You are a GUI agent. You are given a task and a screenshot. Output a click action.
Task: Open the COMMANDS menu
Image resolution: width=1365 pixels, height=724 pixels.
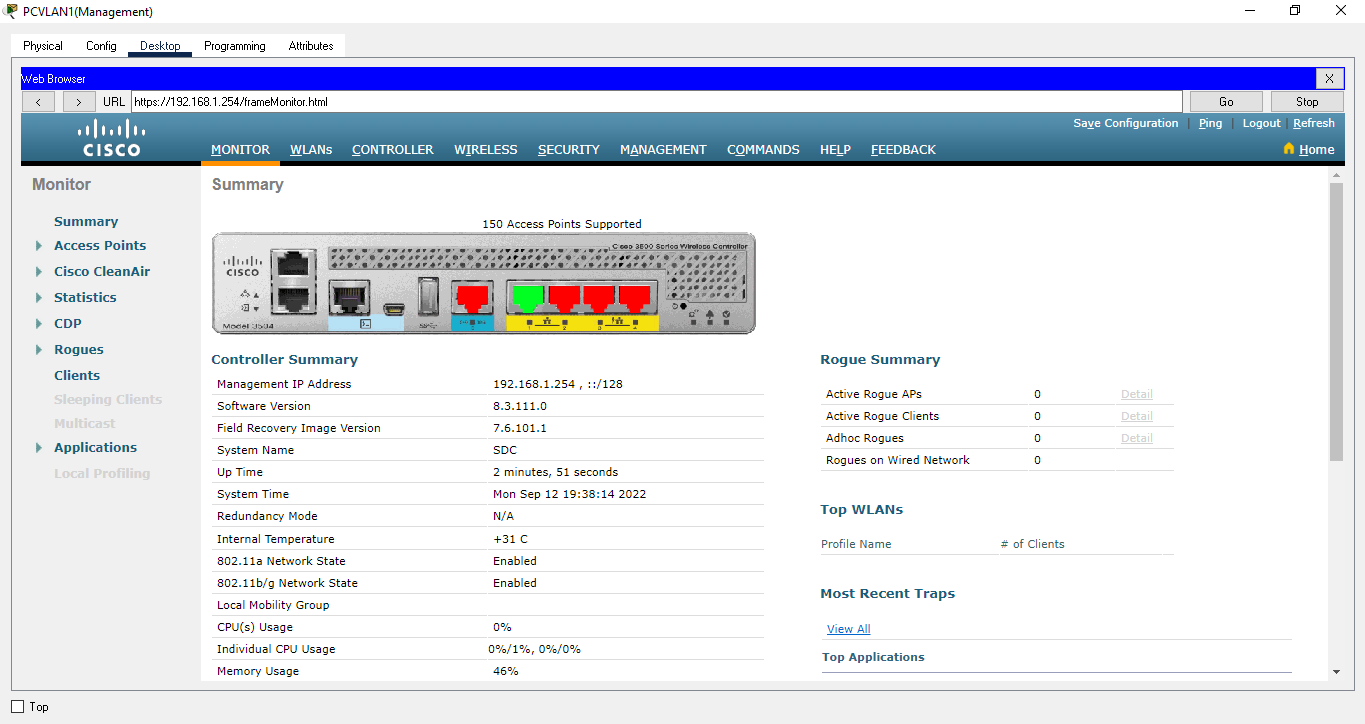pyautogui.click(x=763, y=150)
